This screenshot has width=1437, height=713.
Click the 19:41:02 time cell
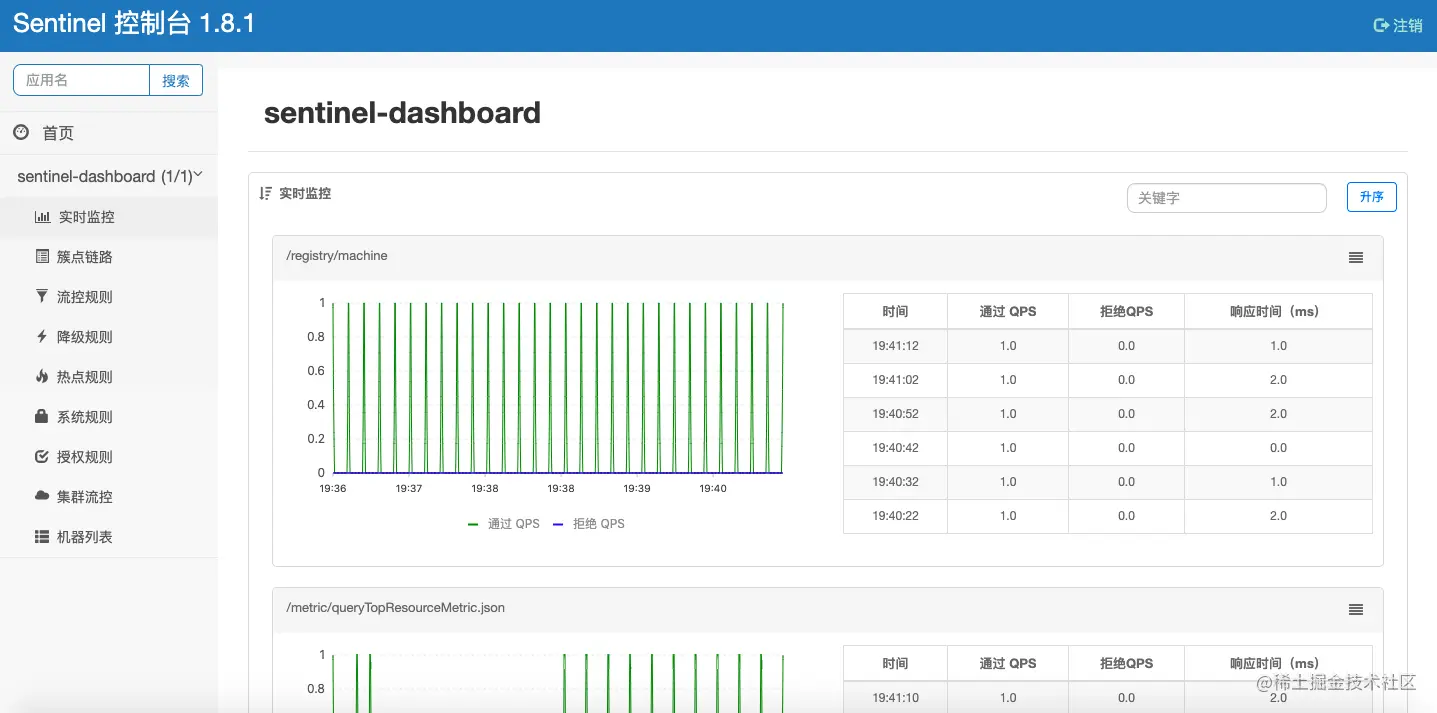[895, 380]
